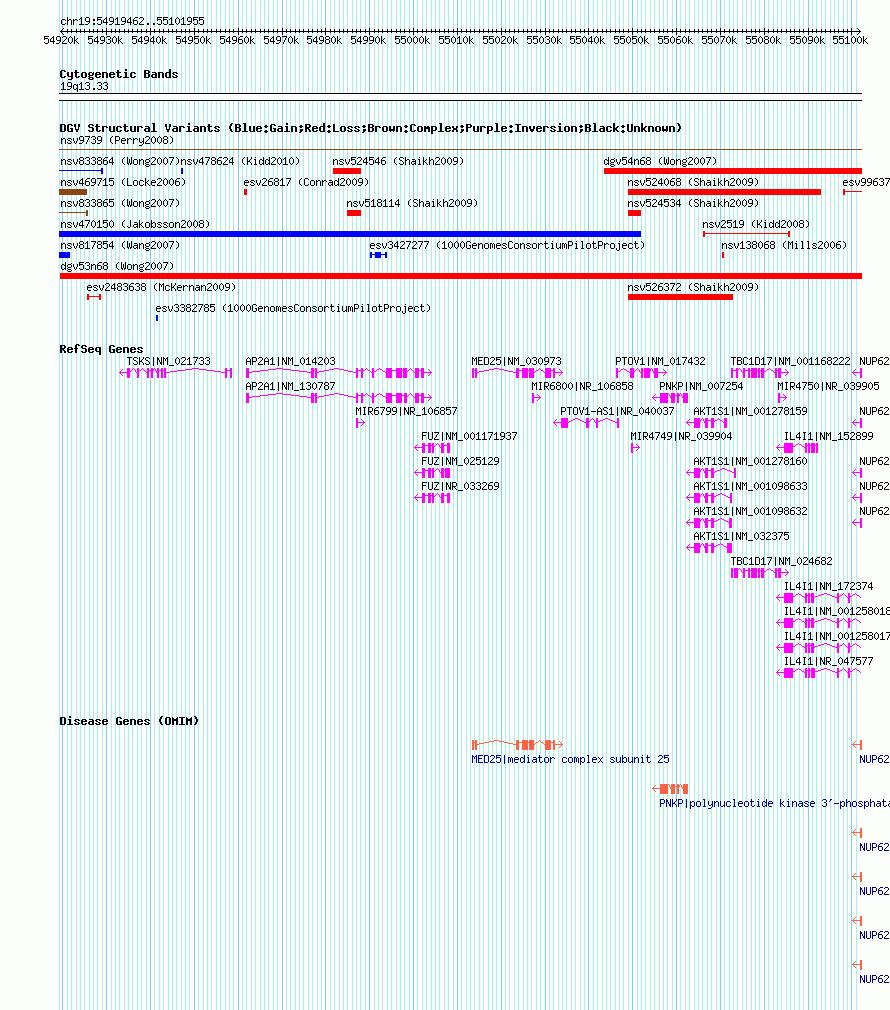Click the IL4I1|NM_001258018 label
This screenshot has height=1010, width=890.
837,611
